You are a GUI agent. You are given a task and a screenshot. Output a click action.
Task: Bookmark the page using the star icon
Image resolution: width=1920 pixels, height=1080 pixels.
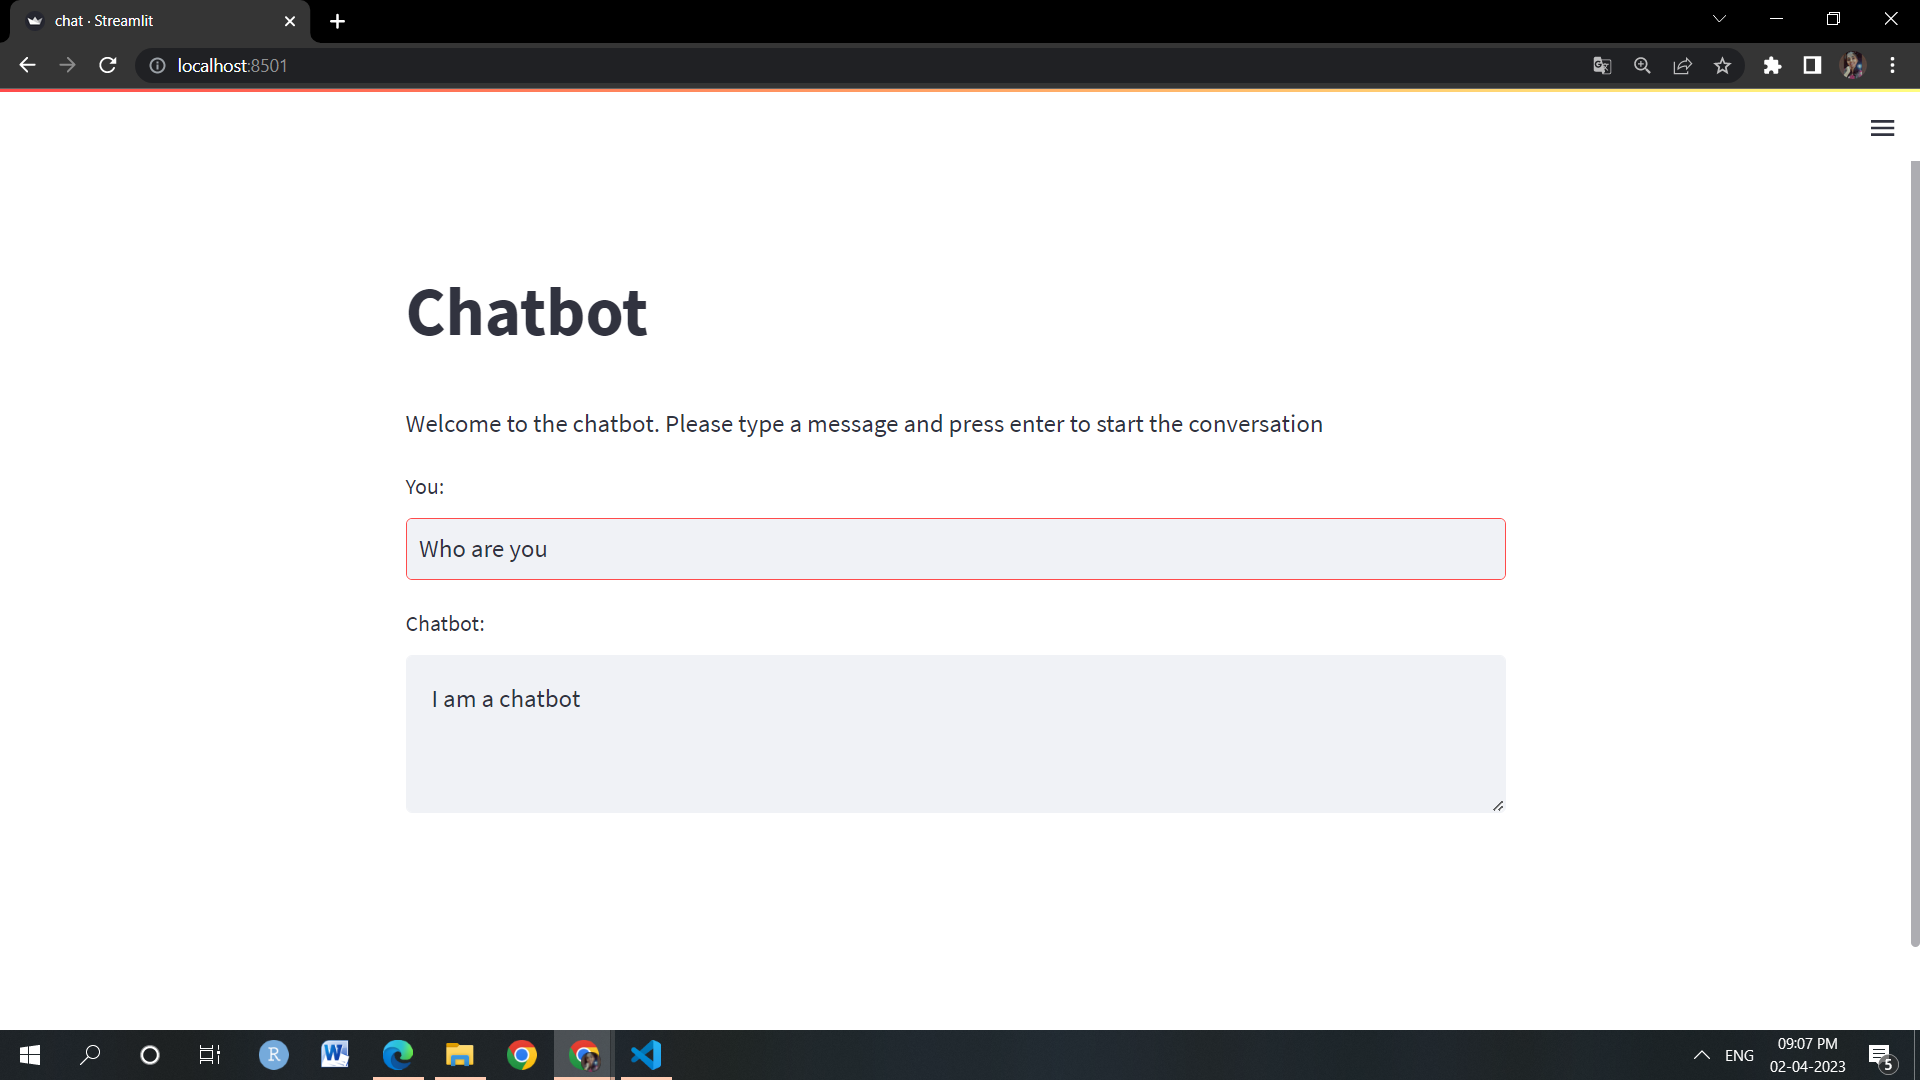pos(1723,65)
